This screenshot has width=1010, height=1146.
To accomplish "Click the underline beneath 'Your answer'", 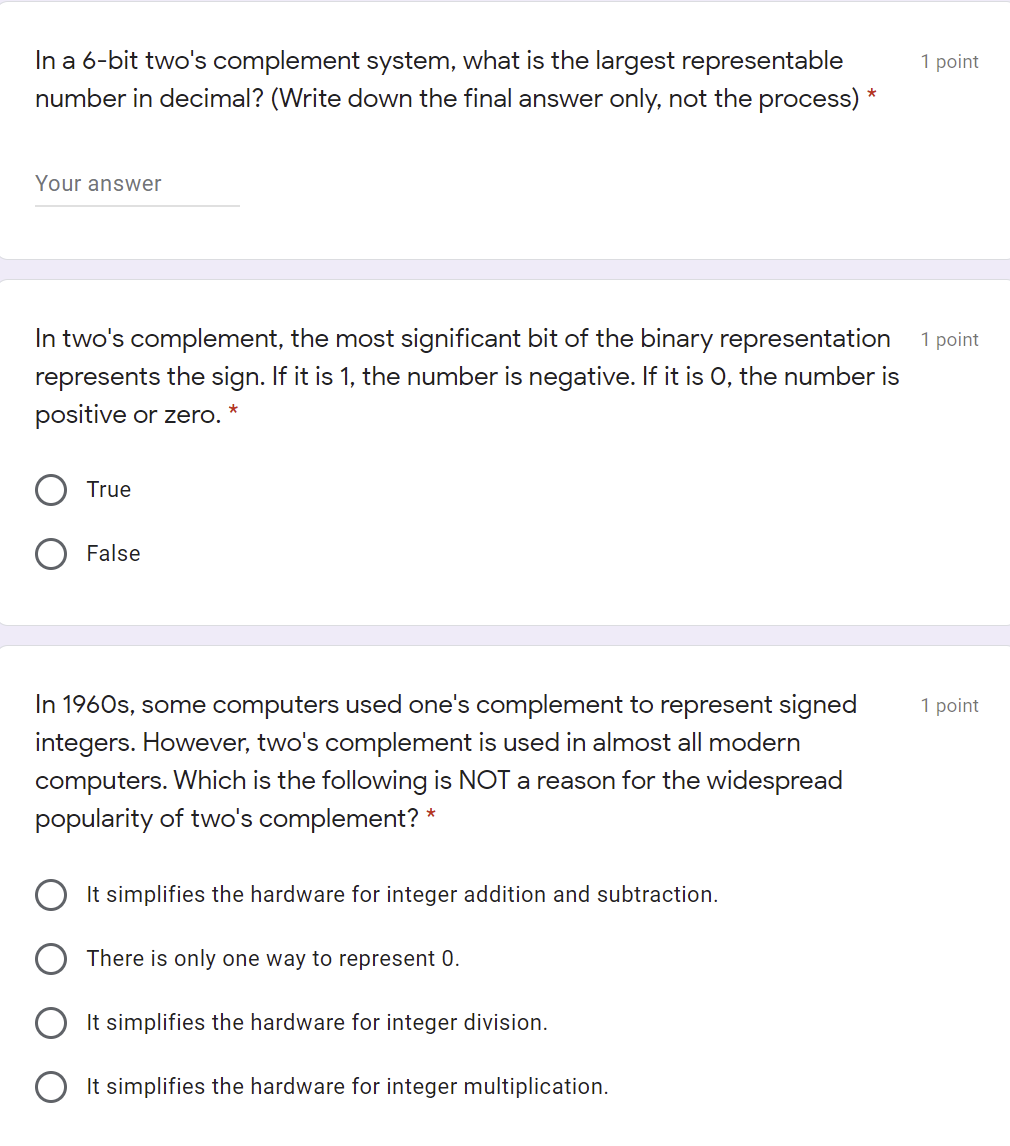I will coord(137,205).
